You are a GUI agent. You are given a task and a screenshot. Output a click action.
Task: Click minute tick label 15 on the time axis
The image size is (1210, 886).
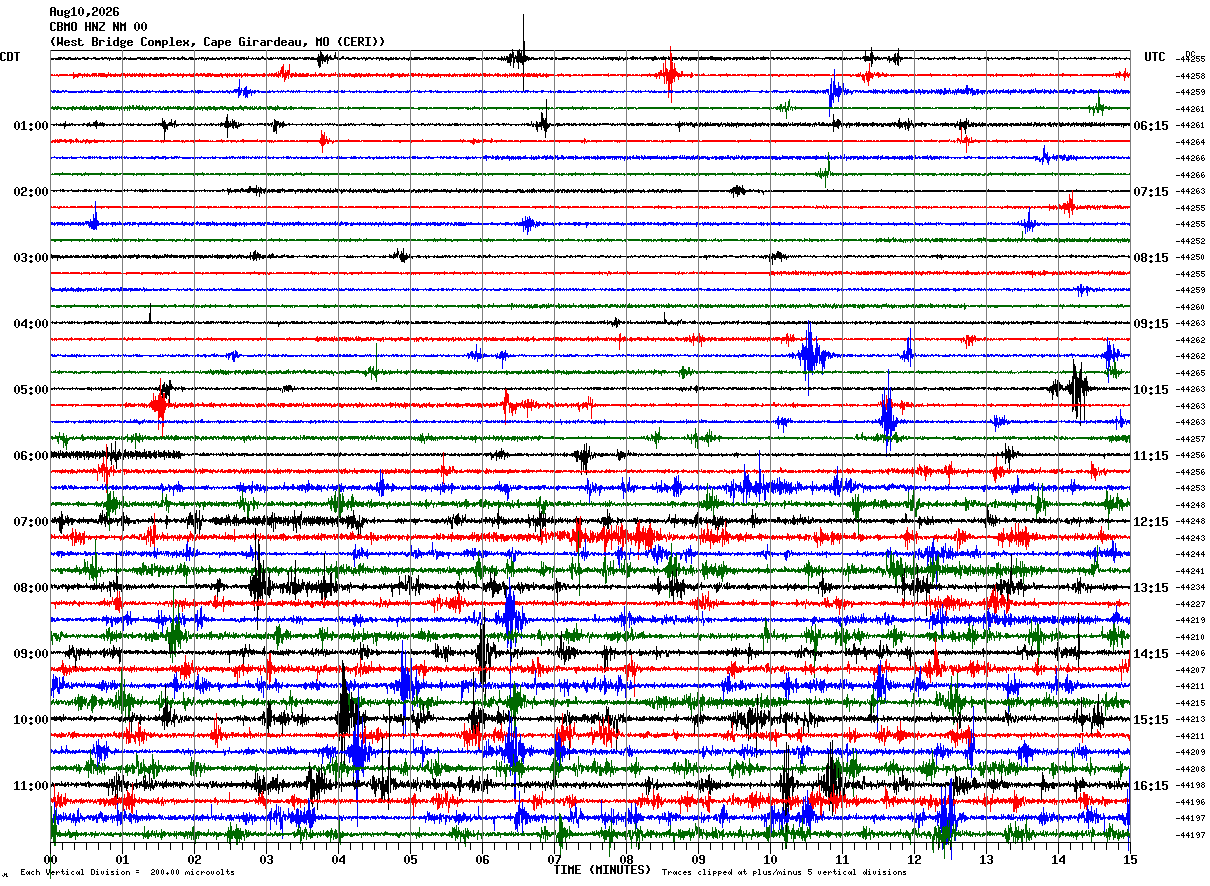tap(1130, 859)
